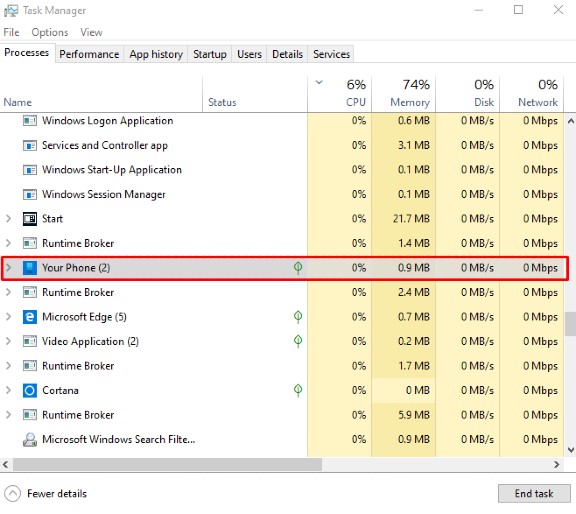Click the Cortana circle icon
576x514 pixels.
pos(30,390)
